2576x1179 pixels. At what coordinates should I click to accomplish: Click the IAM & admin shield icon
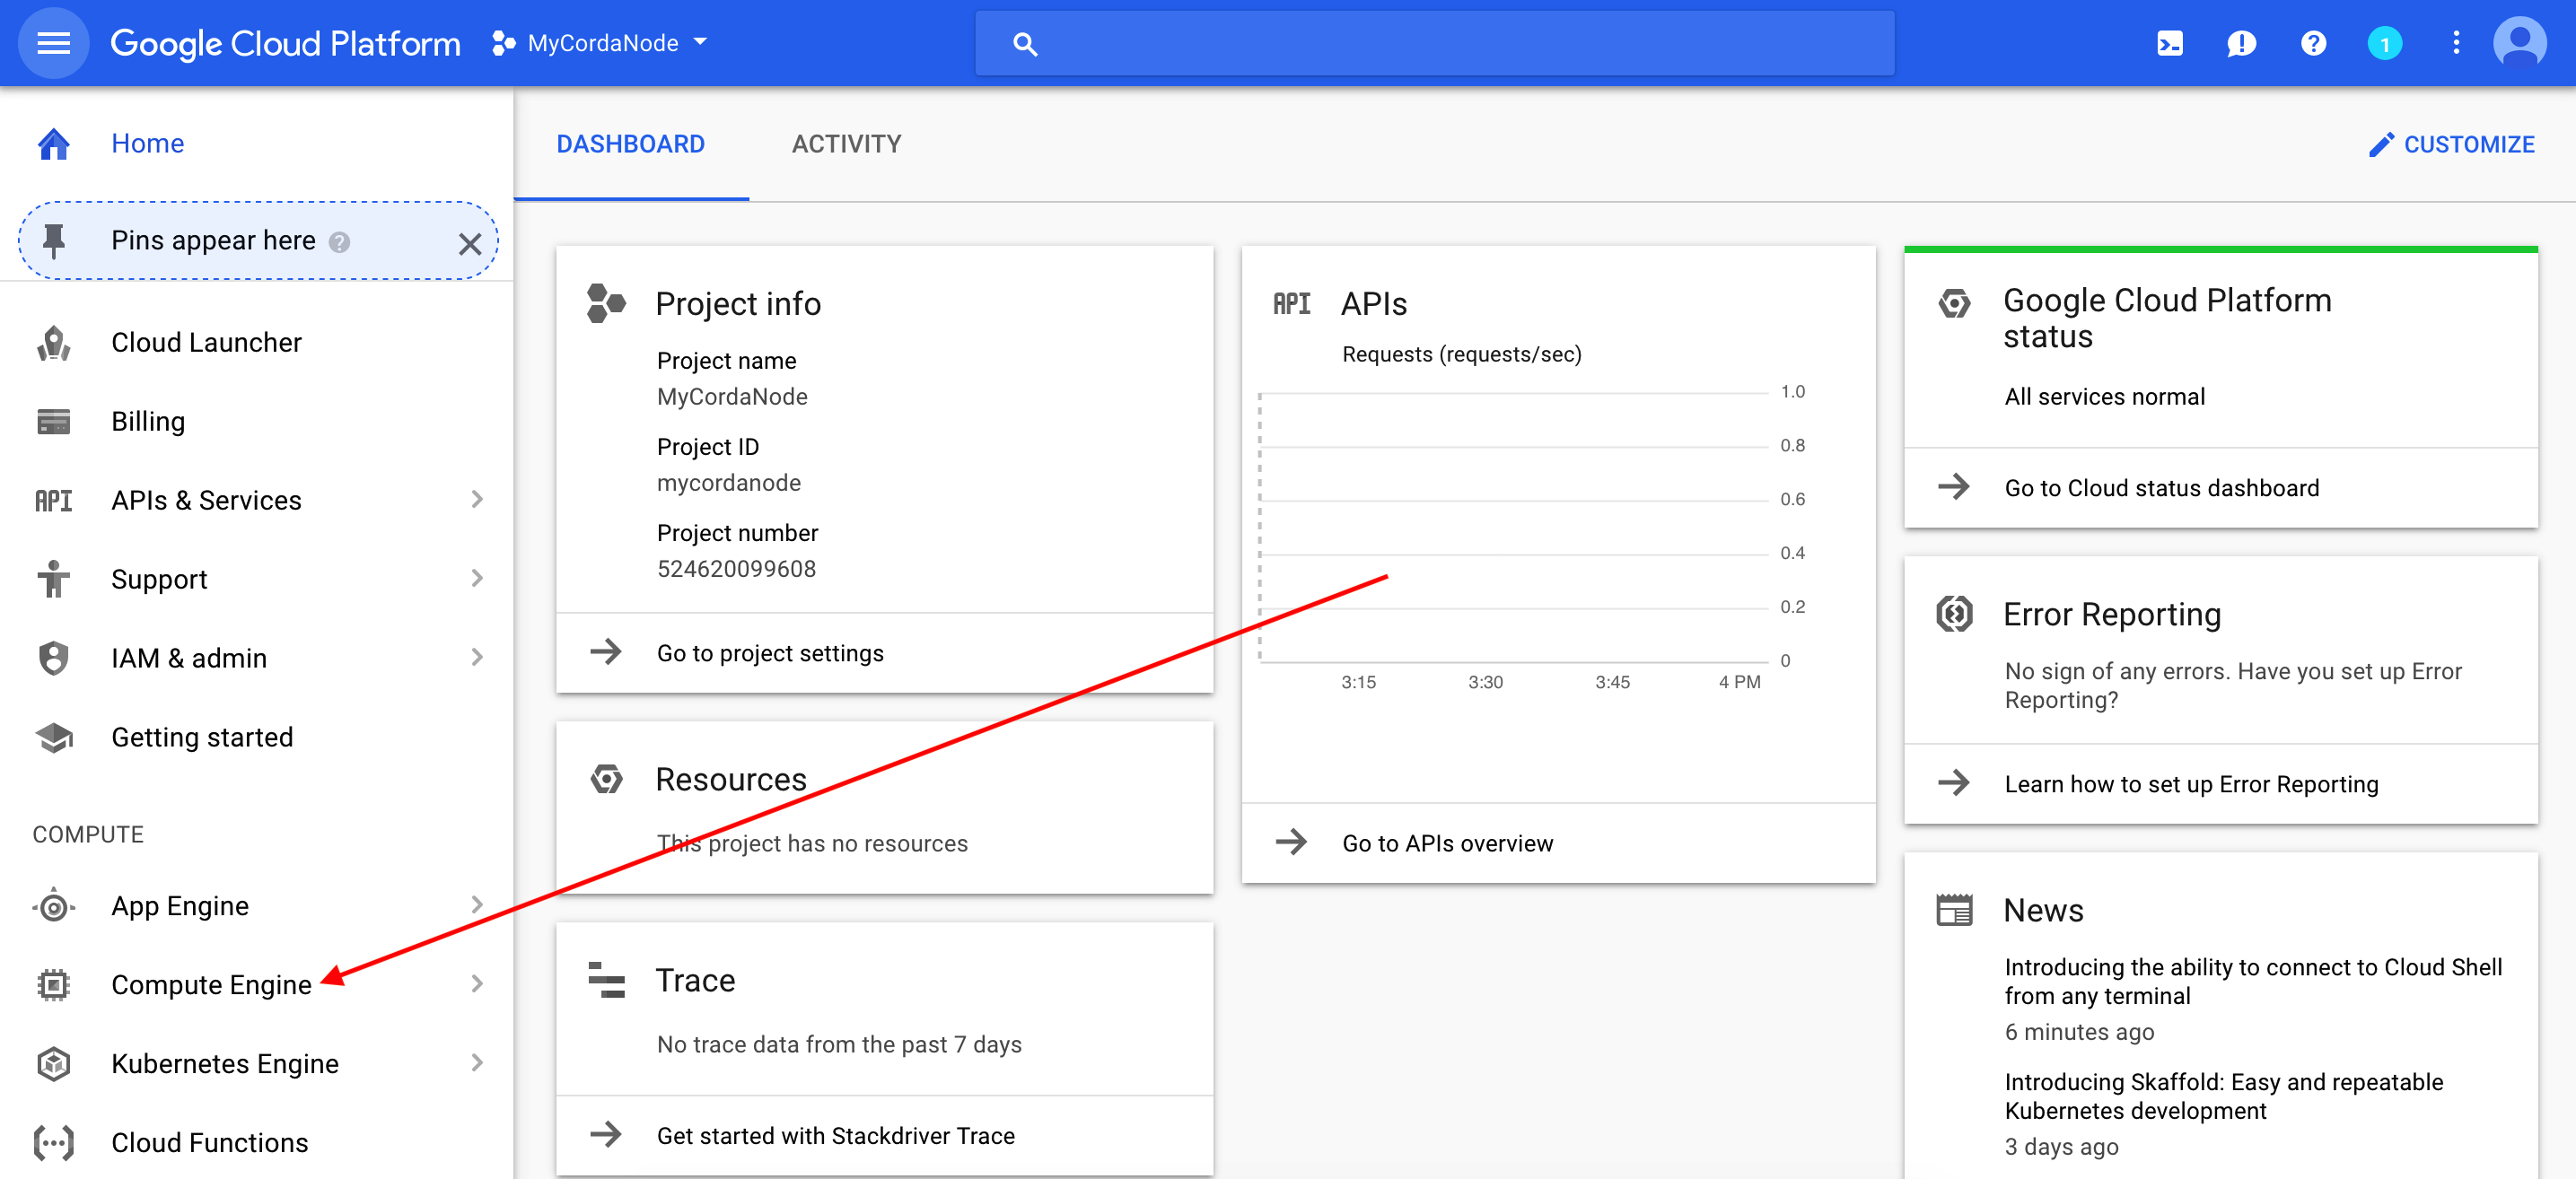tap(54, 658)
